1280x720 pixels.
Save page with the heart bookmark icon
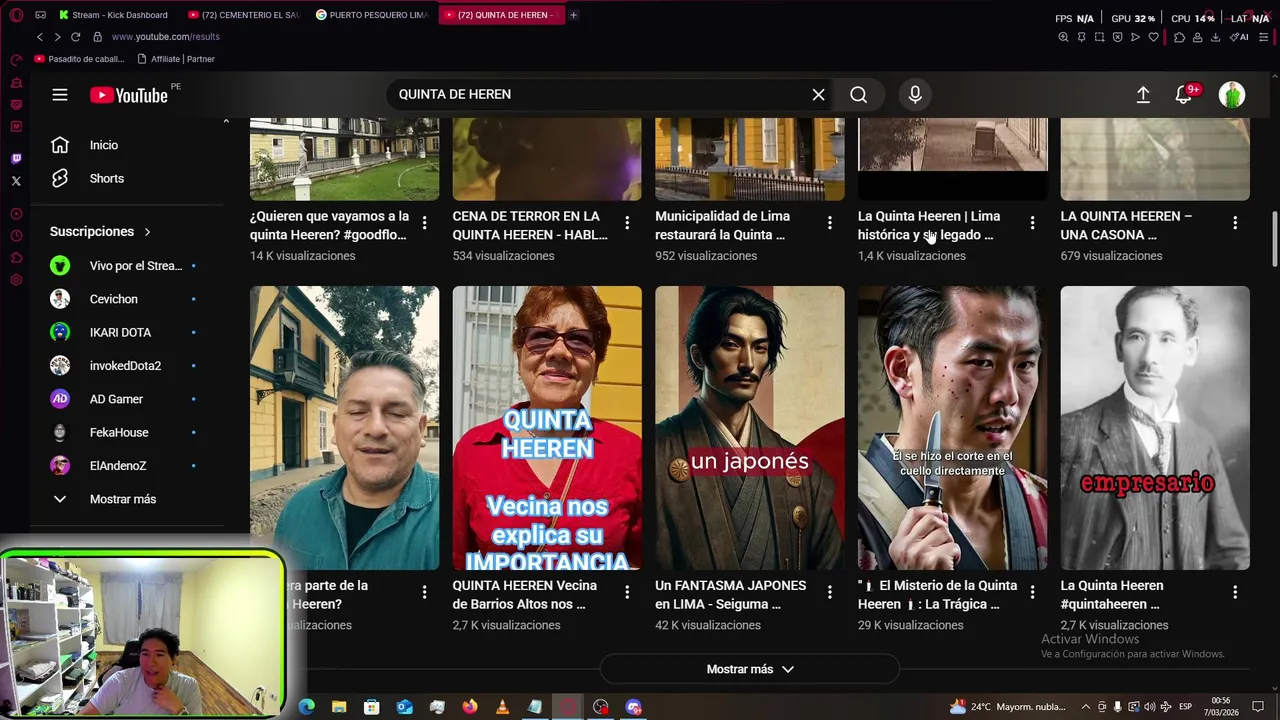[1153, 37]
